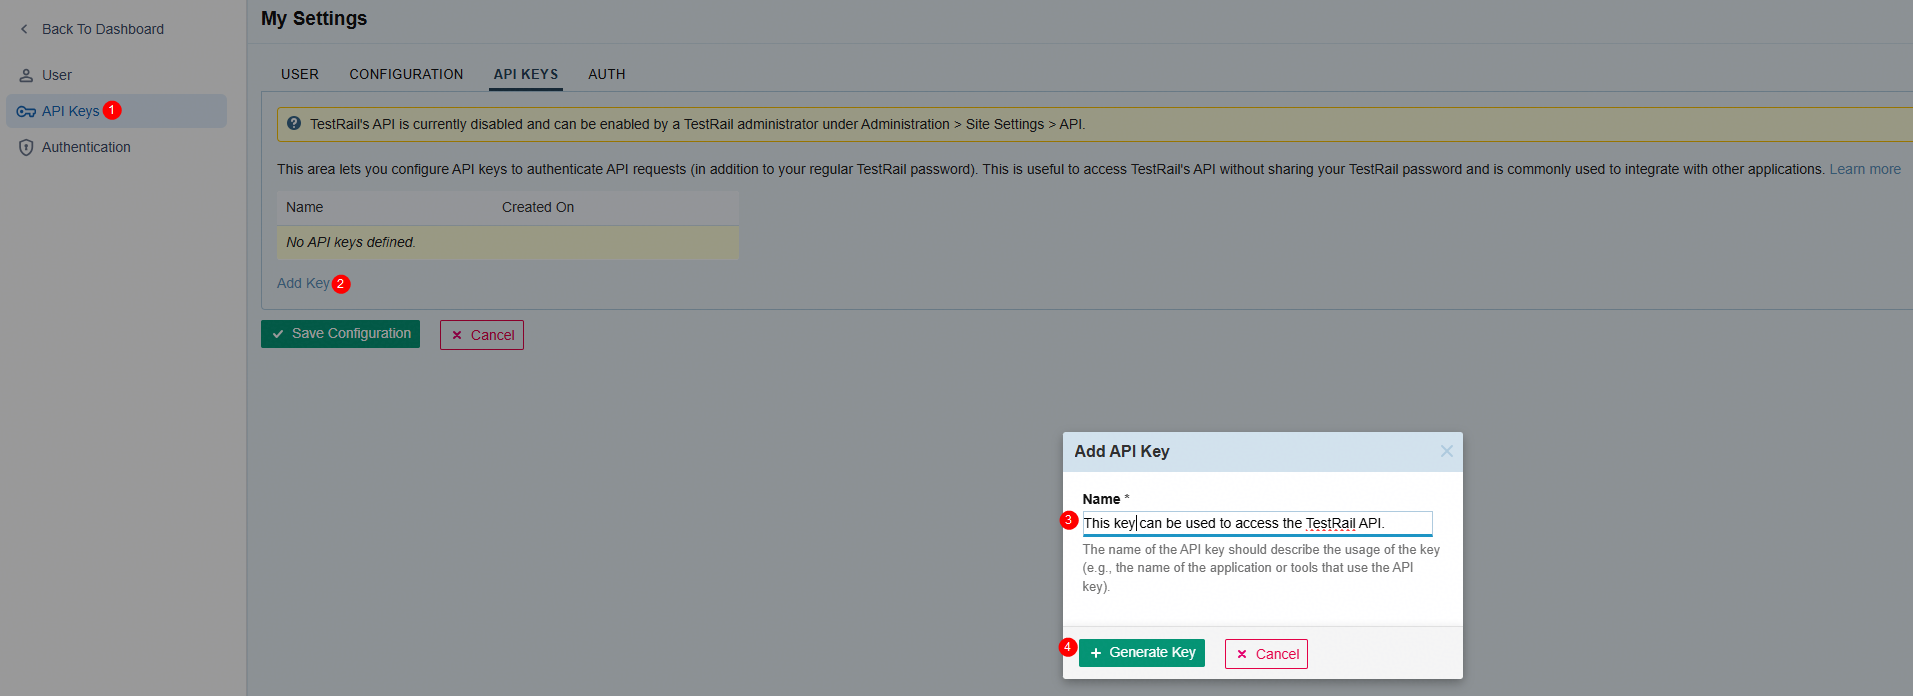Image resolution: width=1913 pixels, height=696 pixels.
Task: Select the AUTH tab
Action: [x=607, y=74]
